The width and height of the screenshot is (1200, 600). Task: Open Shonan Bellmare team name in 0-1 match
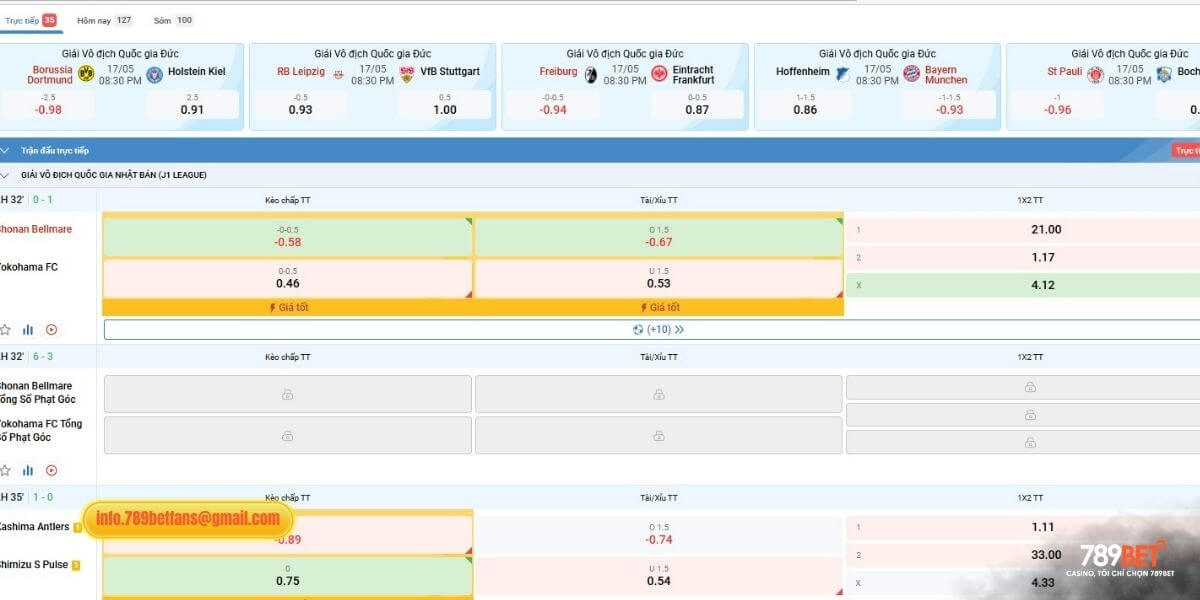(x=36, y=229)
